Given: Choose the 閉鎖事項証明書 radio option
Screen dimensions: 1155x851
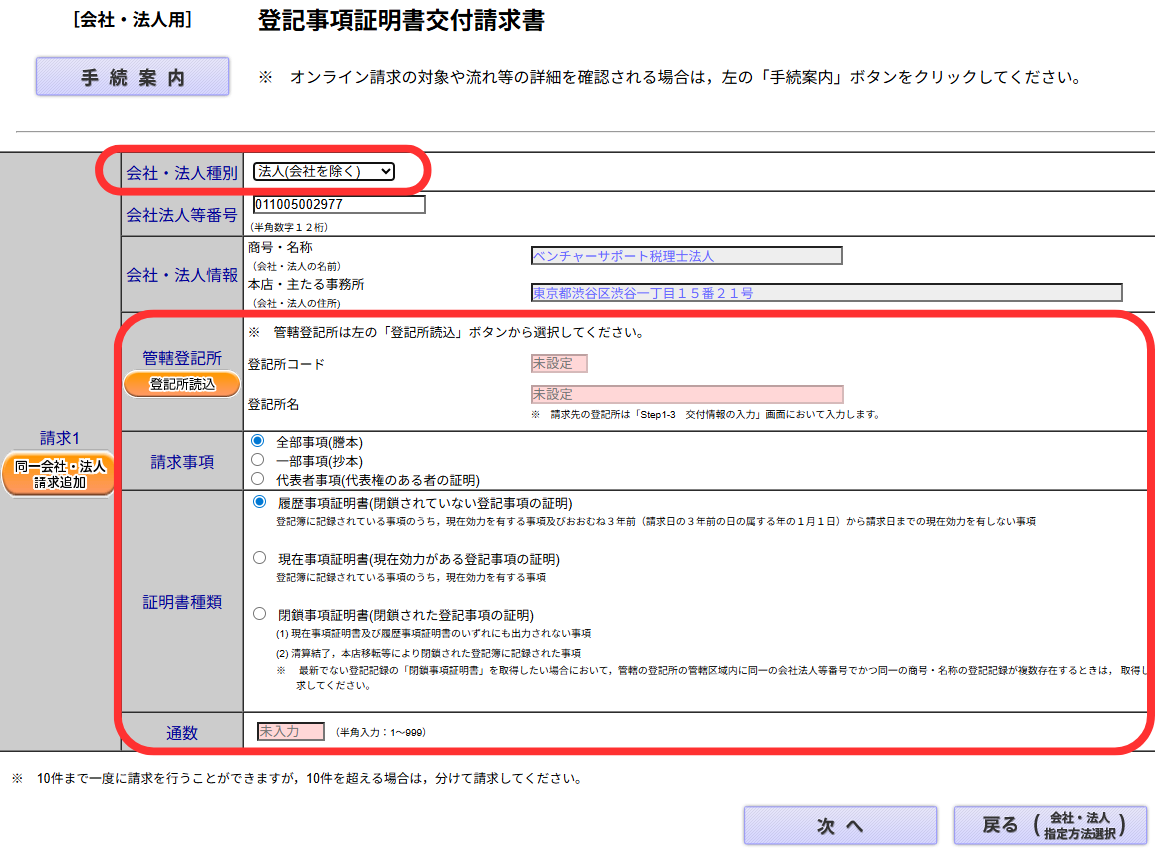Looking at the screenshot, I should click(260, 614).
